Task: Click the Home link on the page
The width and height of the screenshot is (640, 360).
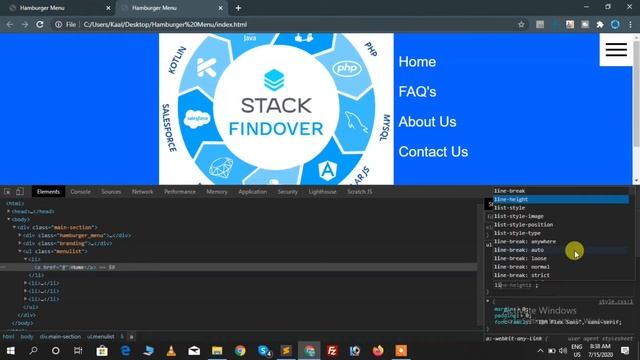Action: tap(417, 62)
